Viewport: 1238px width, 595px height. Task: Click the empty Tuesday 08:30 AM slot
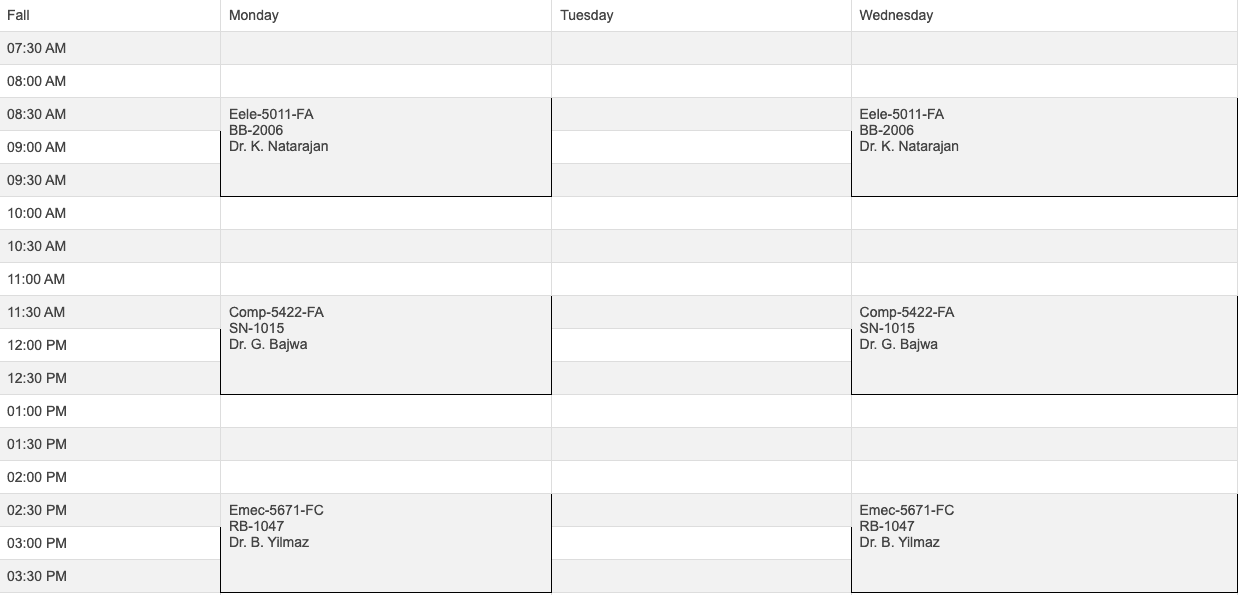click(x=701, y=114)
